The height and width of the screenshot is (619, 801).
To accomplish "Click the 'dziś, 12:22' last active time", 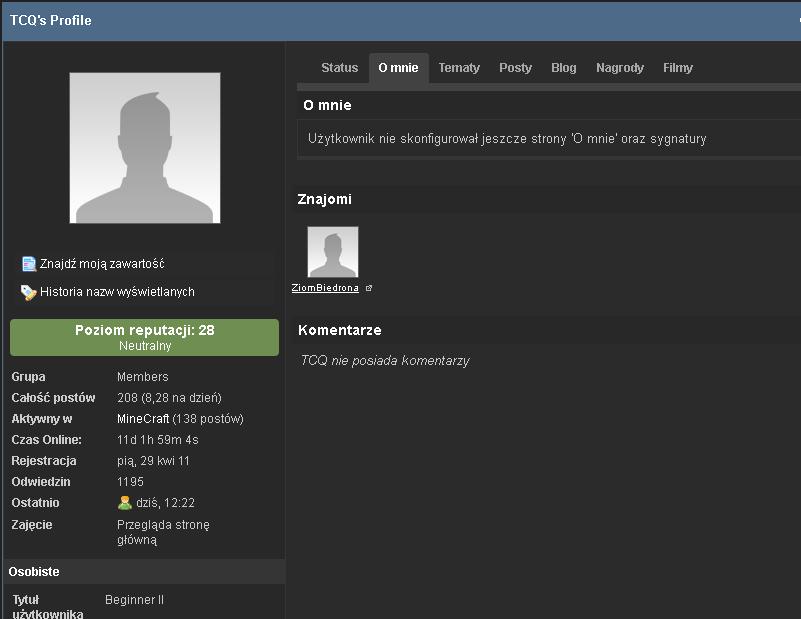I will coord(166,503).
